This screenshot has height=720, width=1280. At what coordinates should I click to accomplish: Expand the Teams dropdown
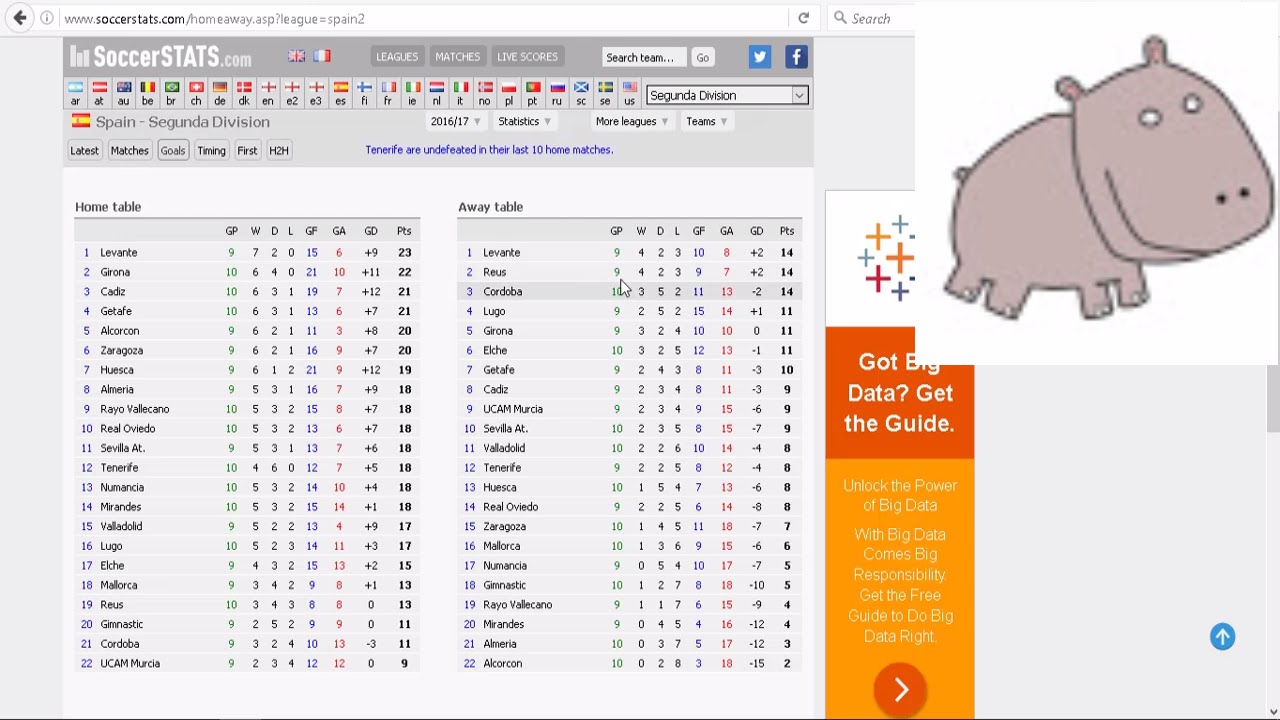707,121
